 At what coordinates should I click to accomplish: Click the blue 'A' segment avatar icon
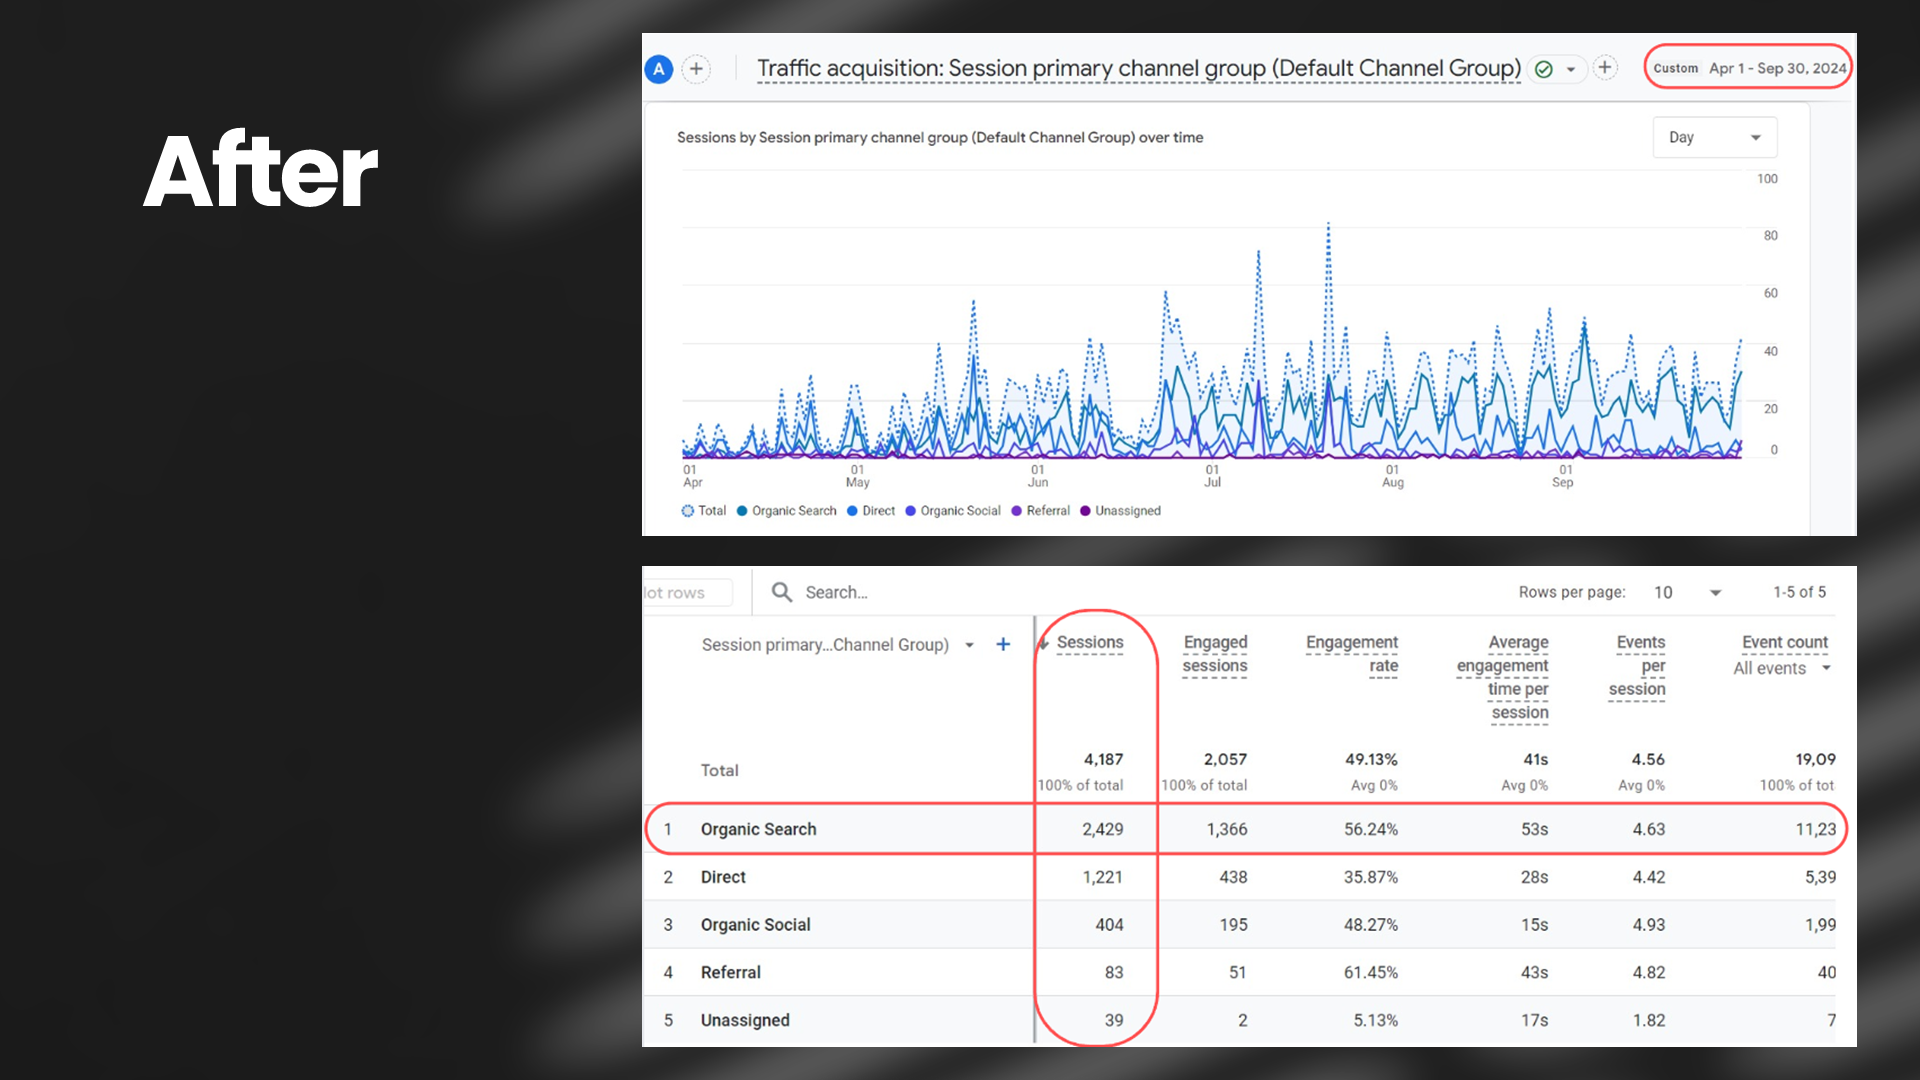coord(658,69)
